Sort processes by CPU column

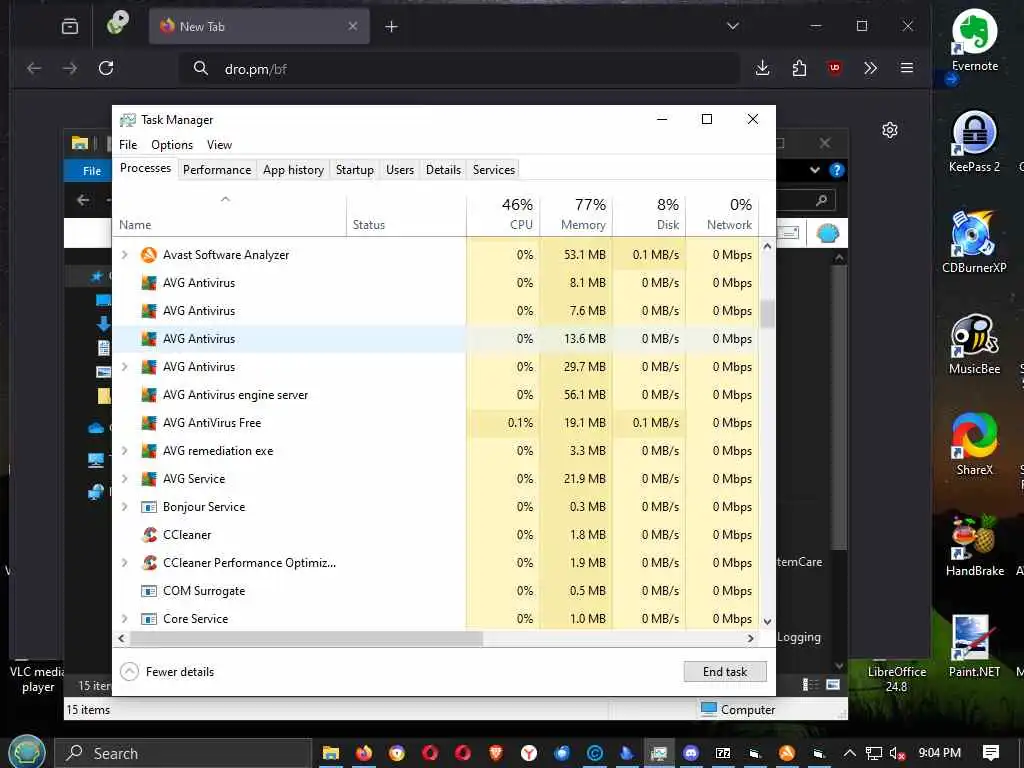tap(503, 214)
